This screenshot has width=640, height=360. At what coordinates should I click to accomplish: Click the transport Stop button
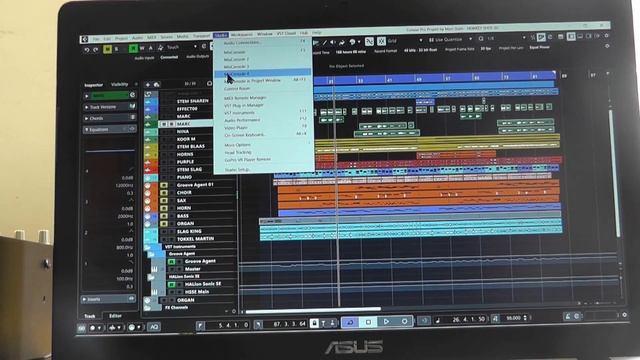pos(368,322)
